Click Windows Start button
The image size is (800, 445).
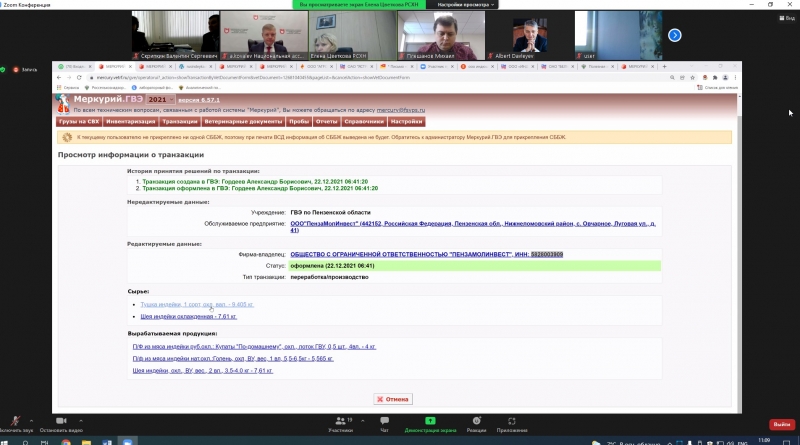(x=5, y=442)
